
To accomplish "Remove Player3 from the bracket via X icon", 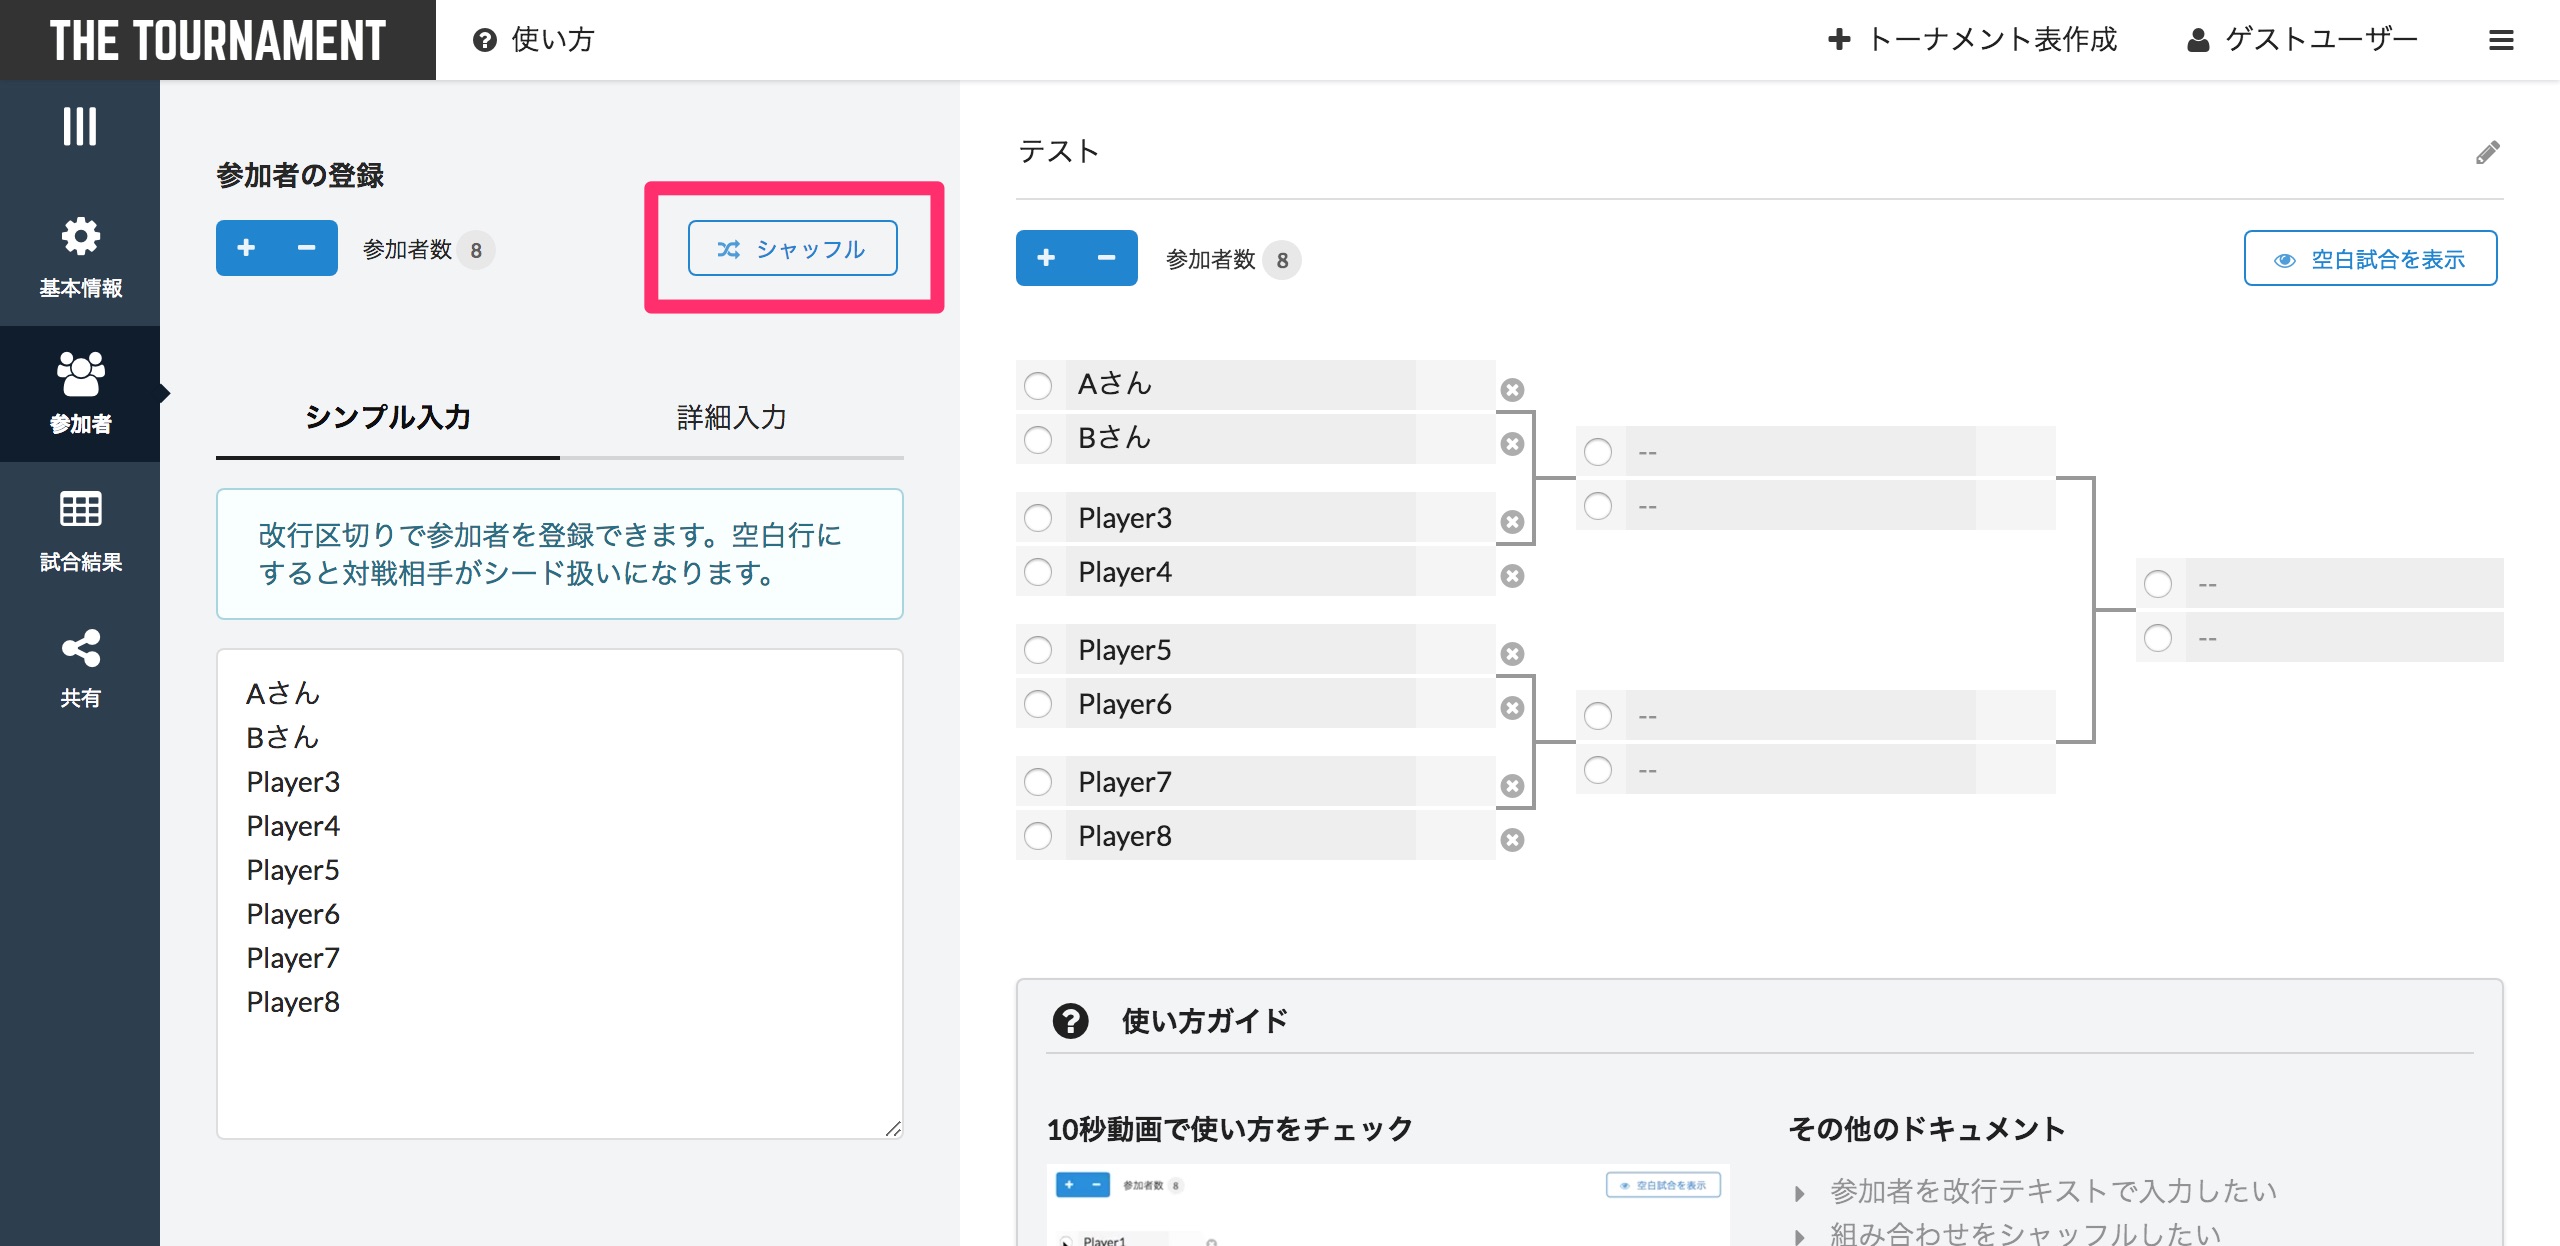I will [1512, 521].
